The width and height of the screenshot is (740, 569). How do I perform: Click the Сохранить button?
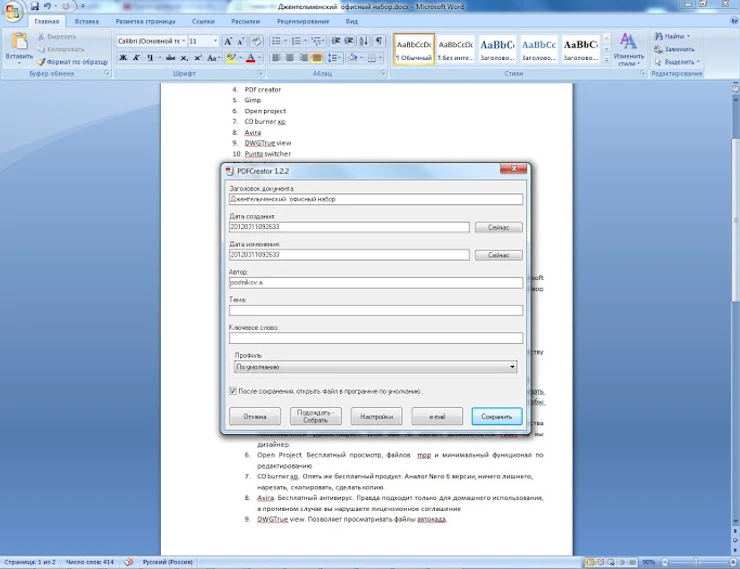(x=496, y=417)
